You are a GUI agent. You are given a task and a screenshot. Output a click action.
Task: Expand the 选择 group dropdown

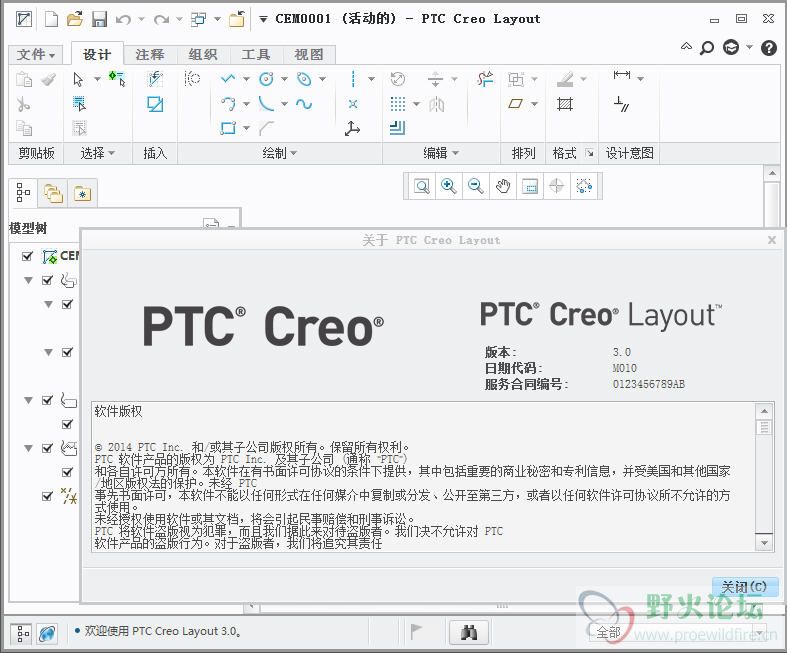(97, 153)
